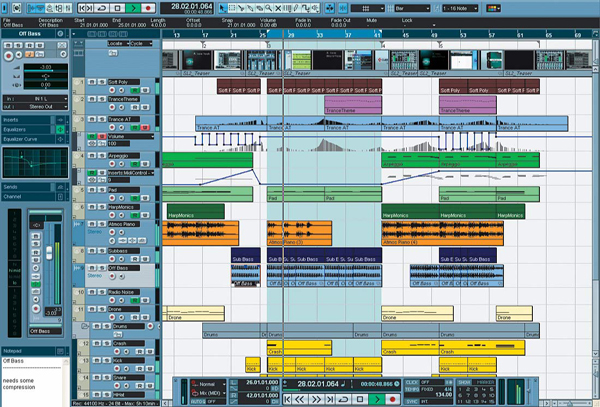
Task: Open the Inserts MidiControl parameter dropdown
Action: coord(130,173)
